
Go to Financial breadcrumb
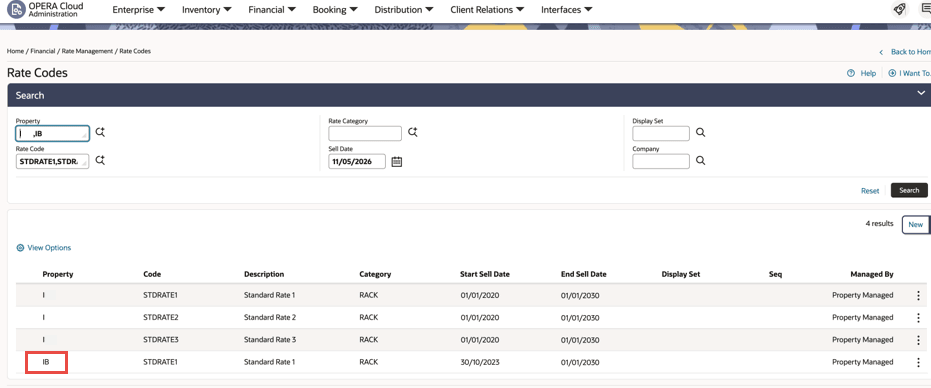point(43,51)
